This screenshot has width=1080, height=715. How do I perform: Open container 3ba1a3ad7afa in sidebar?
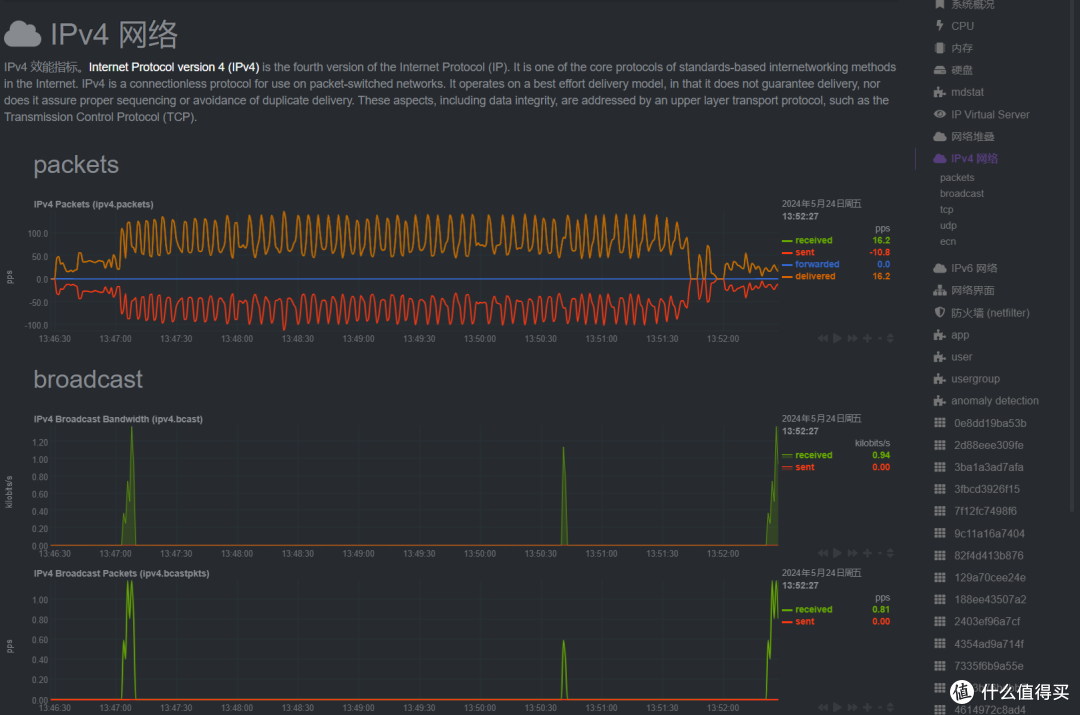pos(988,467)
